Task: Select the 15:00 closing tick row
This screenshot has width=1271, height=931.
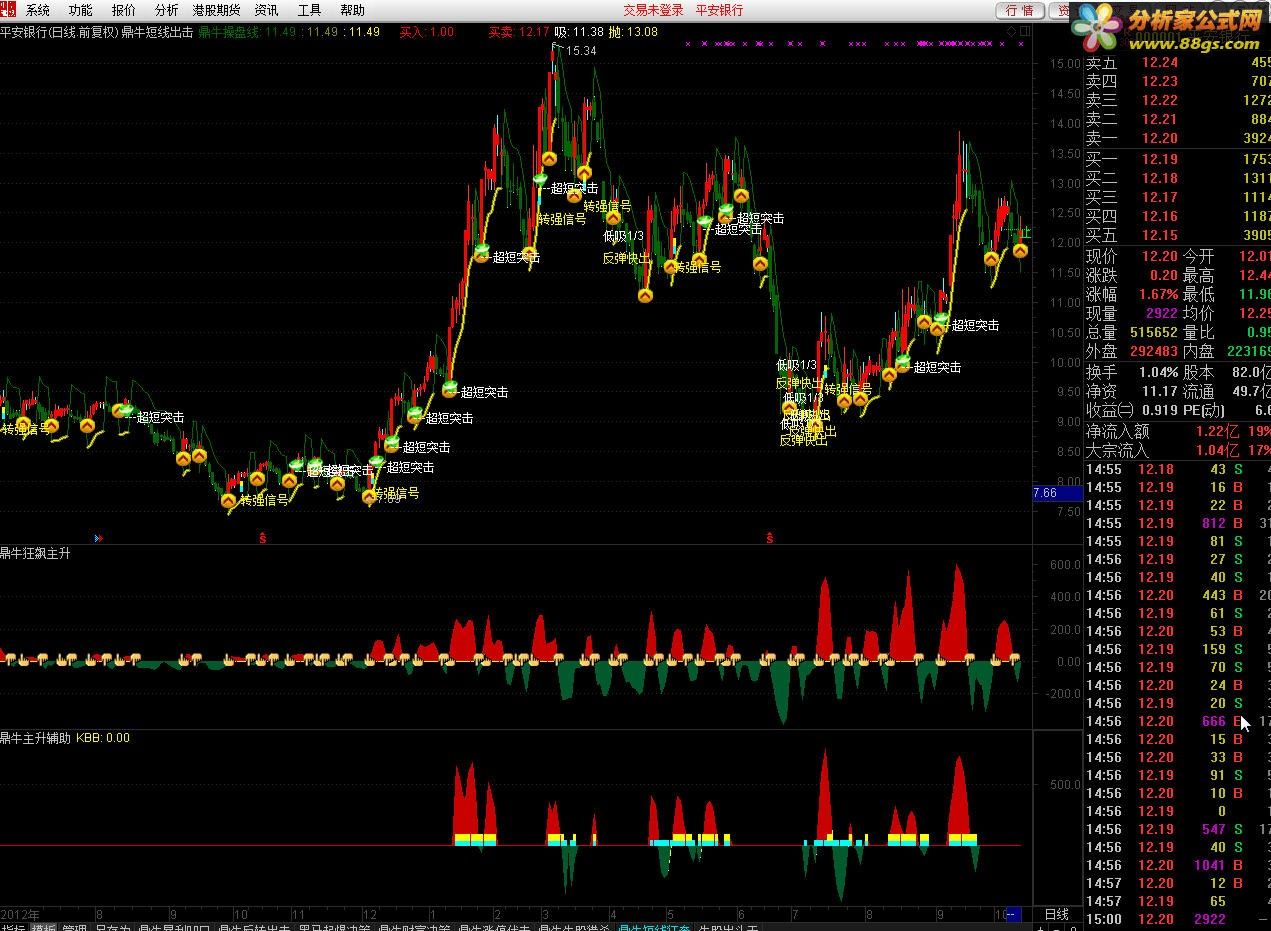Action: tap(1178, 919)
